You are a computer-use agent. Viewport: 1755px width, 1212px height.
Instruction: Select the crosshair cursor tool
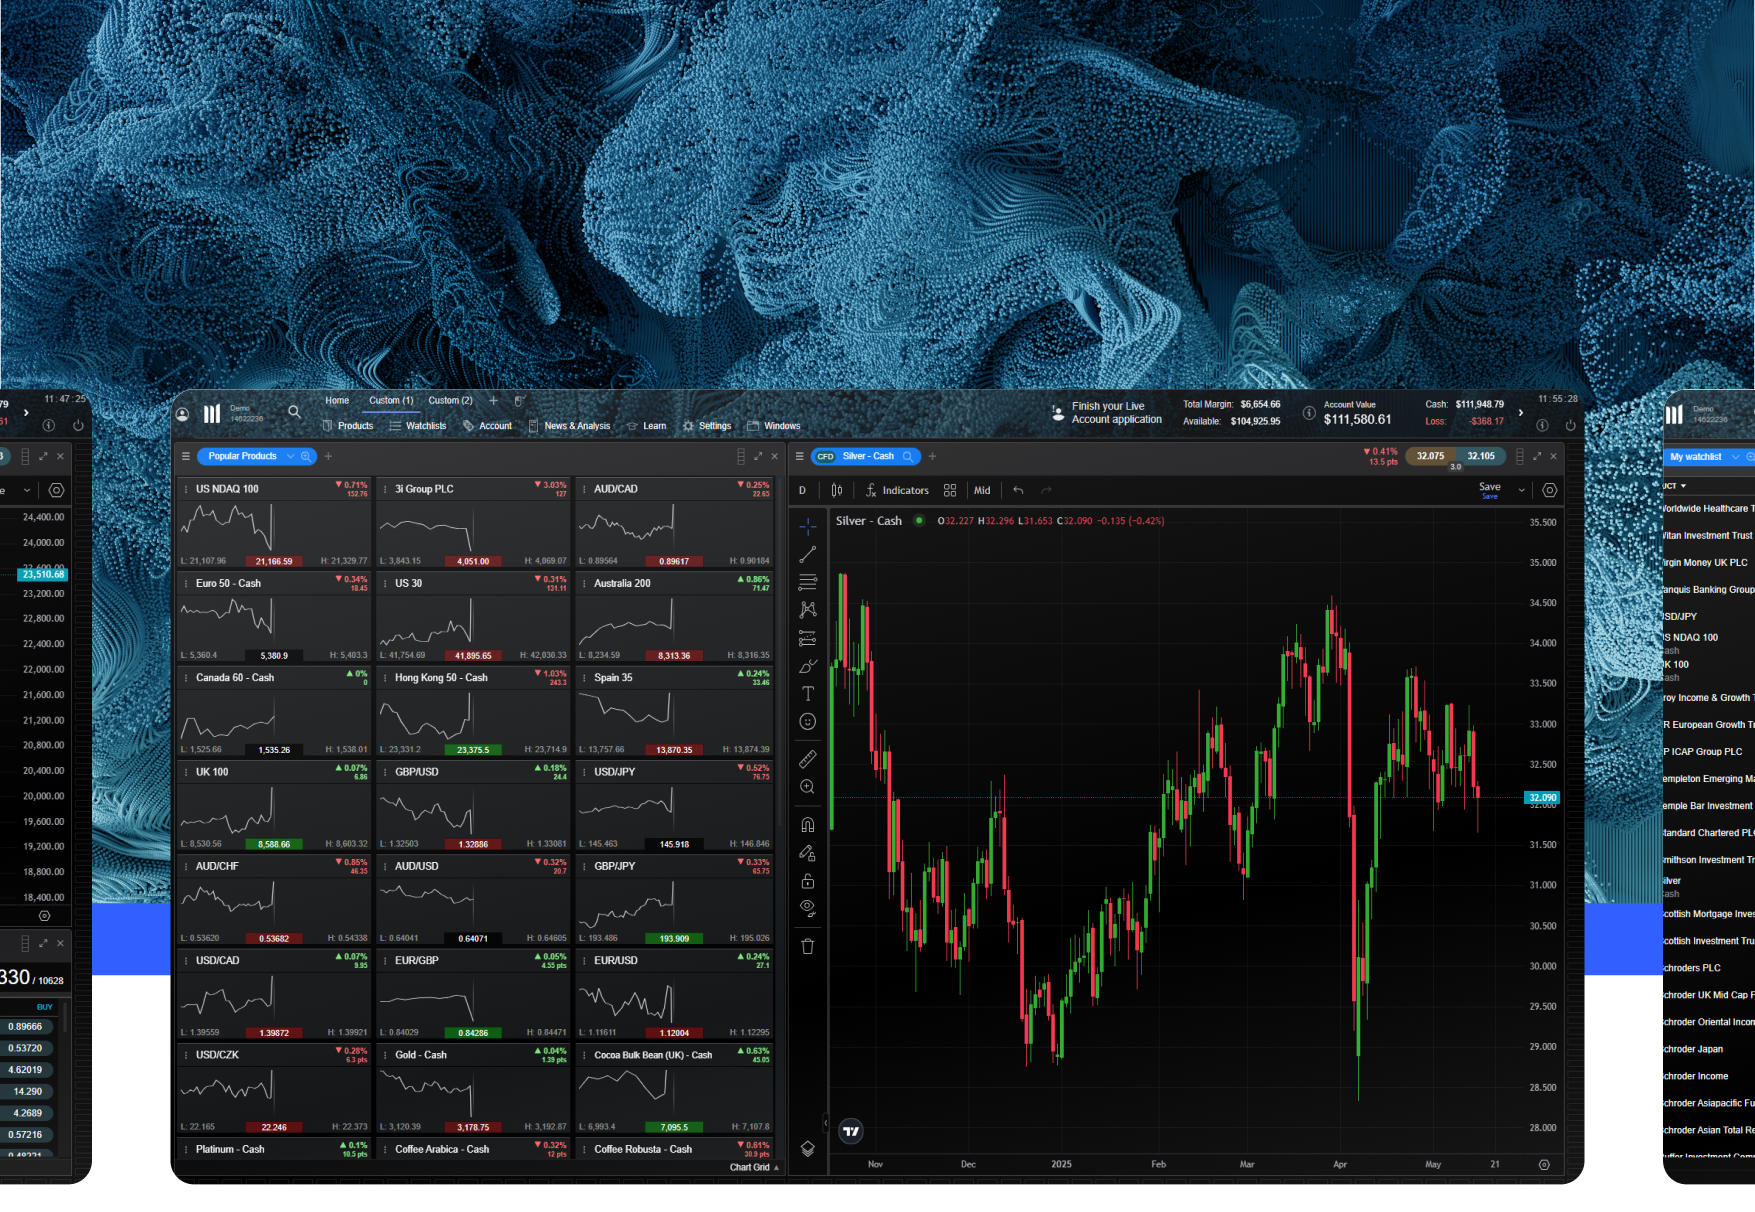tap(808, 525)
